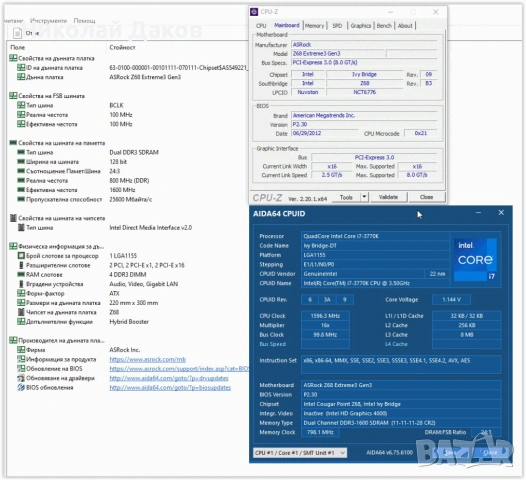Select the BIOS обновления row icon

click(x=21, y=387)
